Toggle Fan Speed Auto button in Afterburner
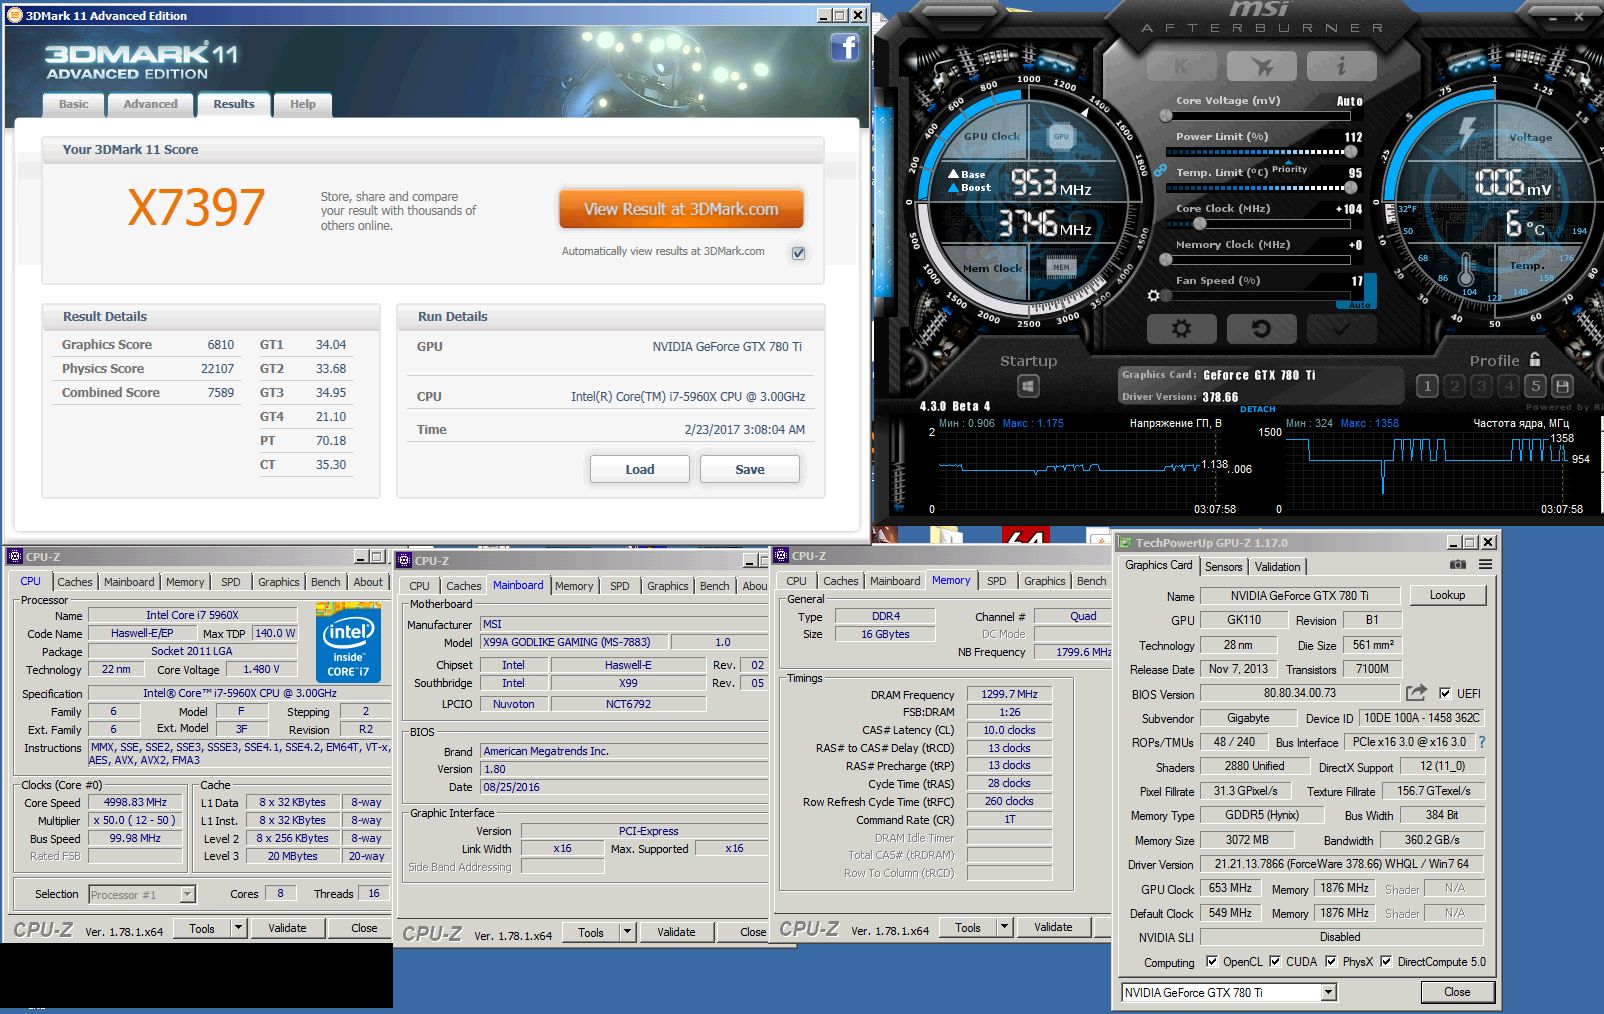Image resolution: width=1604 pixels, height=1014 pixels. (1360, 303)
